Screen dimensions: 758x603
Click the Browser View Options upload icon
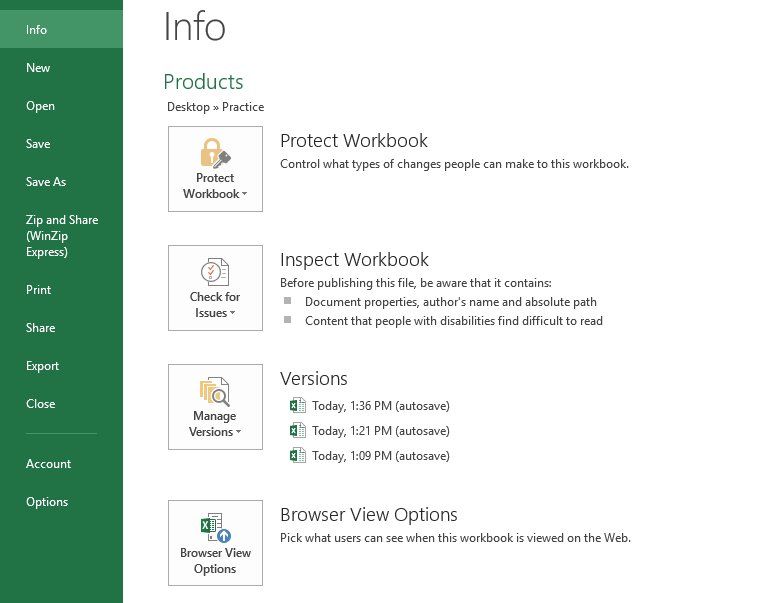point(216,528)
